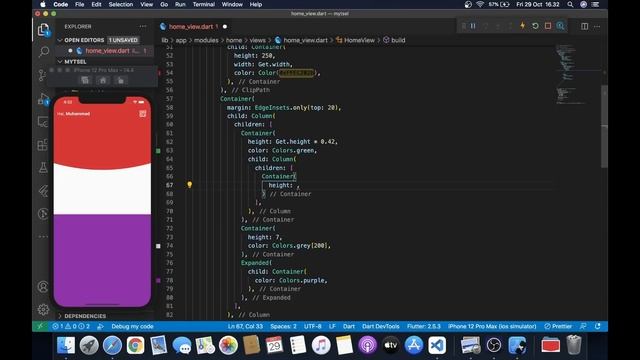Click build in breadcrumb
640x360 pixels.
(398, 40)
